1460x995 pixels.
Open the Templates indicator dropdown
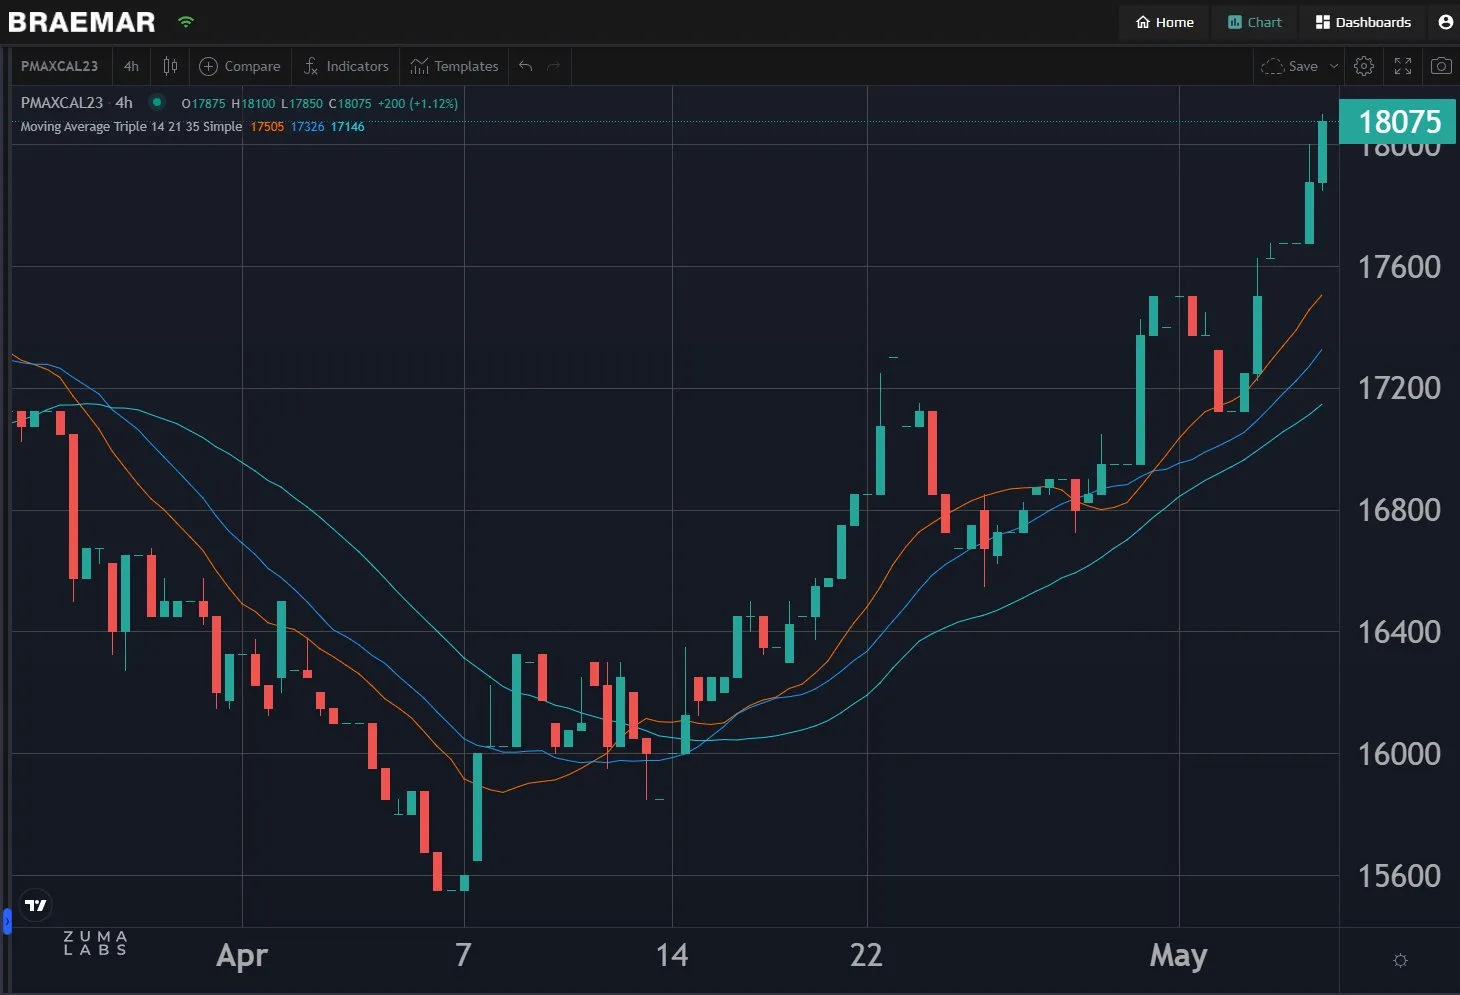pos(454,66)
